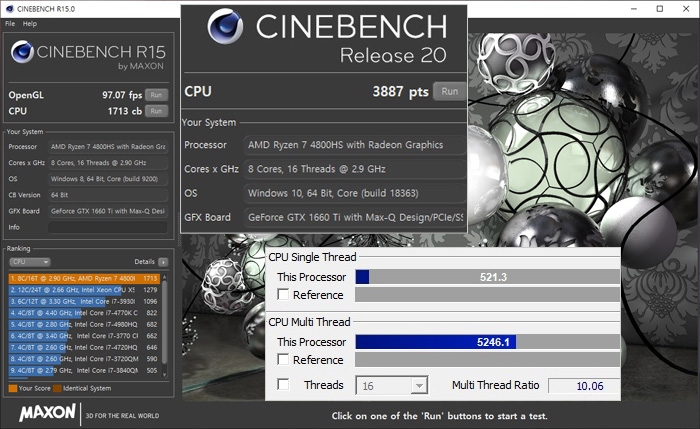Select ranking row Intel Xeon CPU 1279

84,290
